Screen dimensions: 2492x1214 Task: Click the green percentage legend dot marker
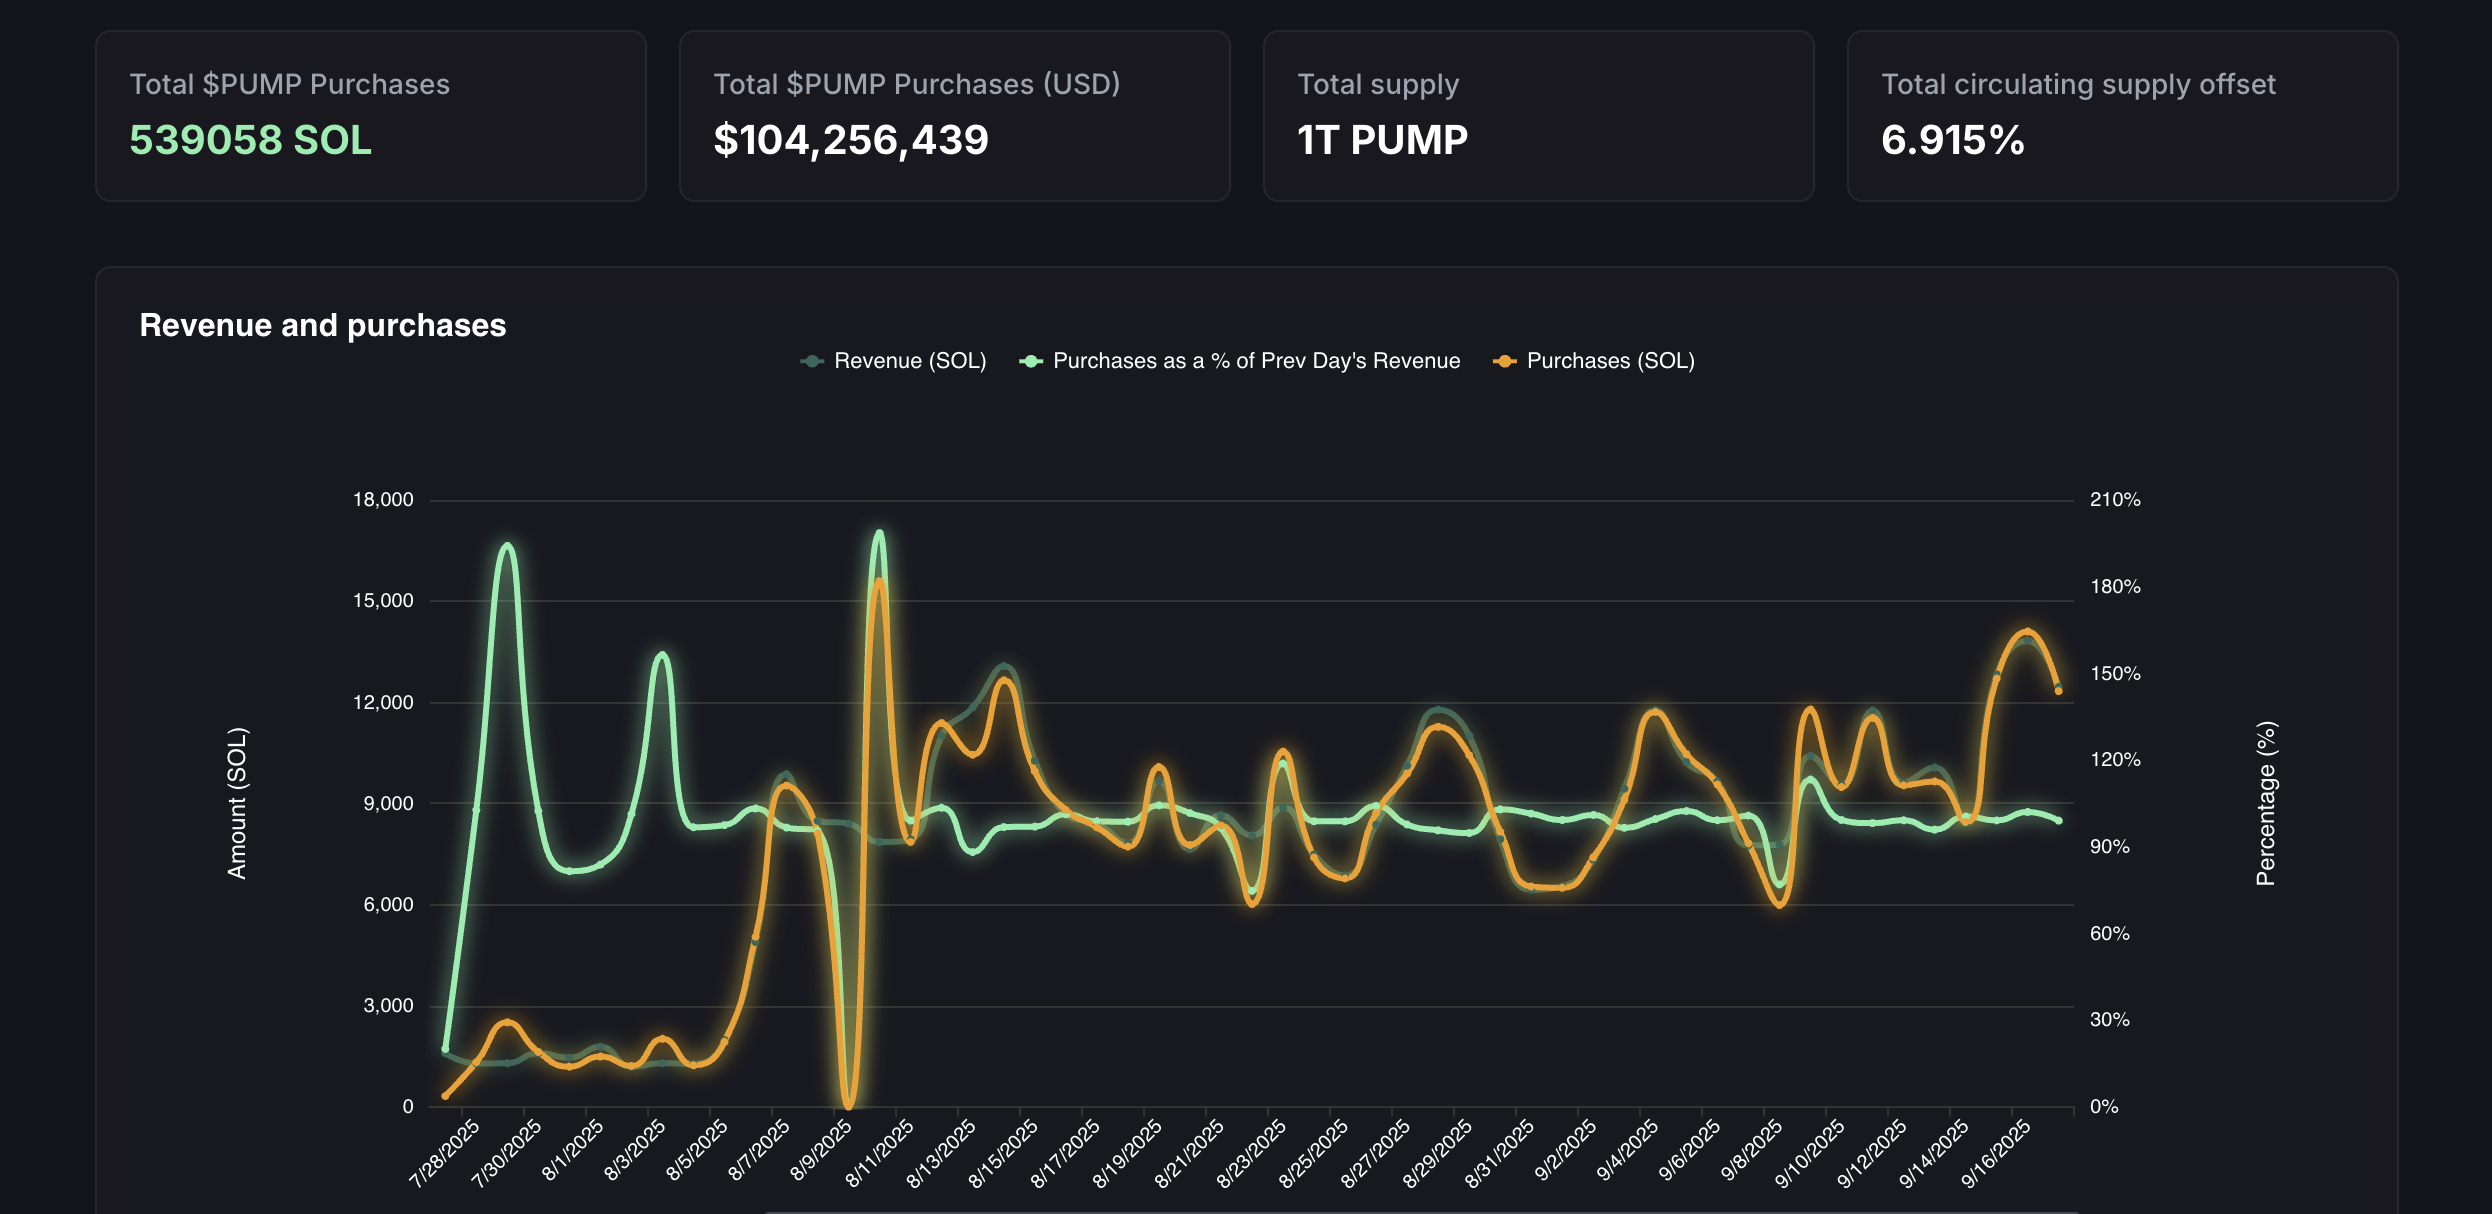(1029, 361)
